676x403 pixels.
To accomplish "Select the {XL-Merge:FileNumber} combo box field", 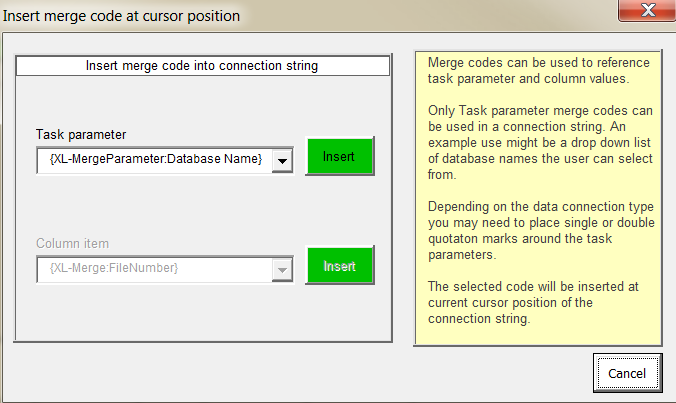I will [x=165, y=269].
